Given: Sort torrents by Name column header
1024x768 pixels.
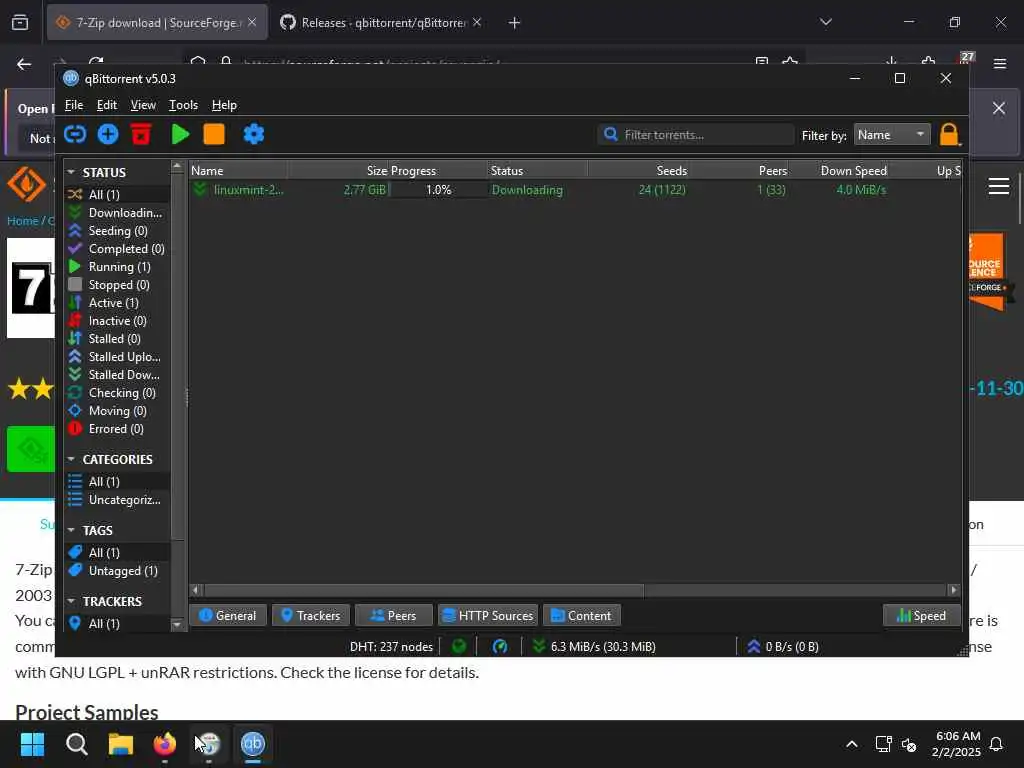Looking at the screenshot, I should tap(238, 170).
